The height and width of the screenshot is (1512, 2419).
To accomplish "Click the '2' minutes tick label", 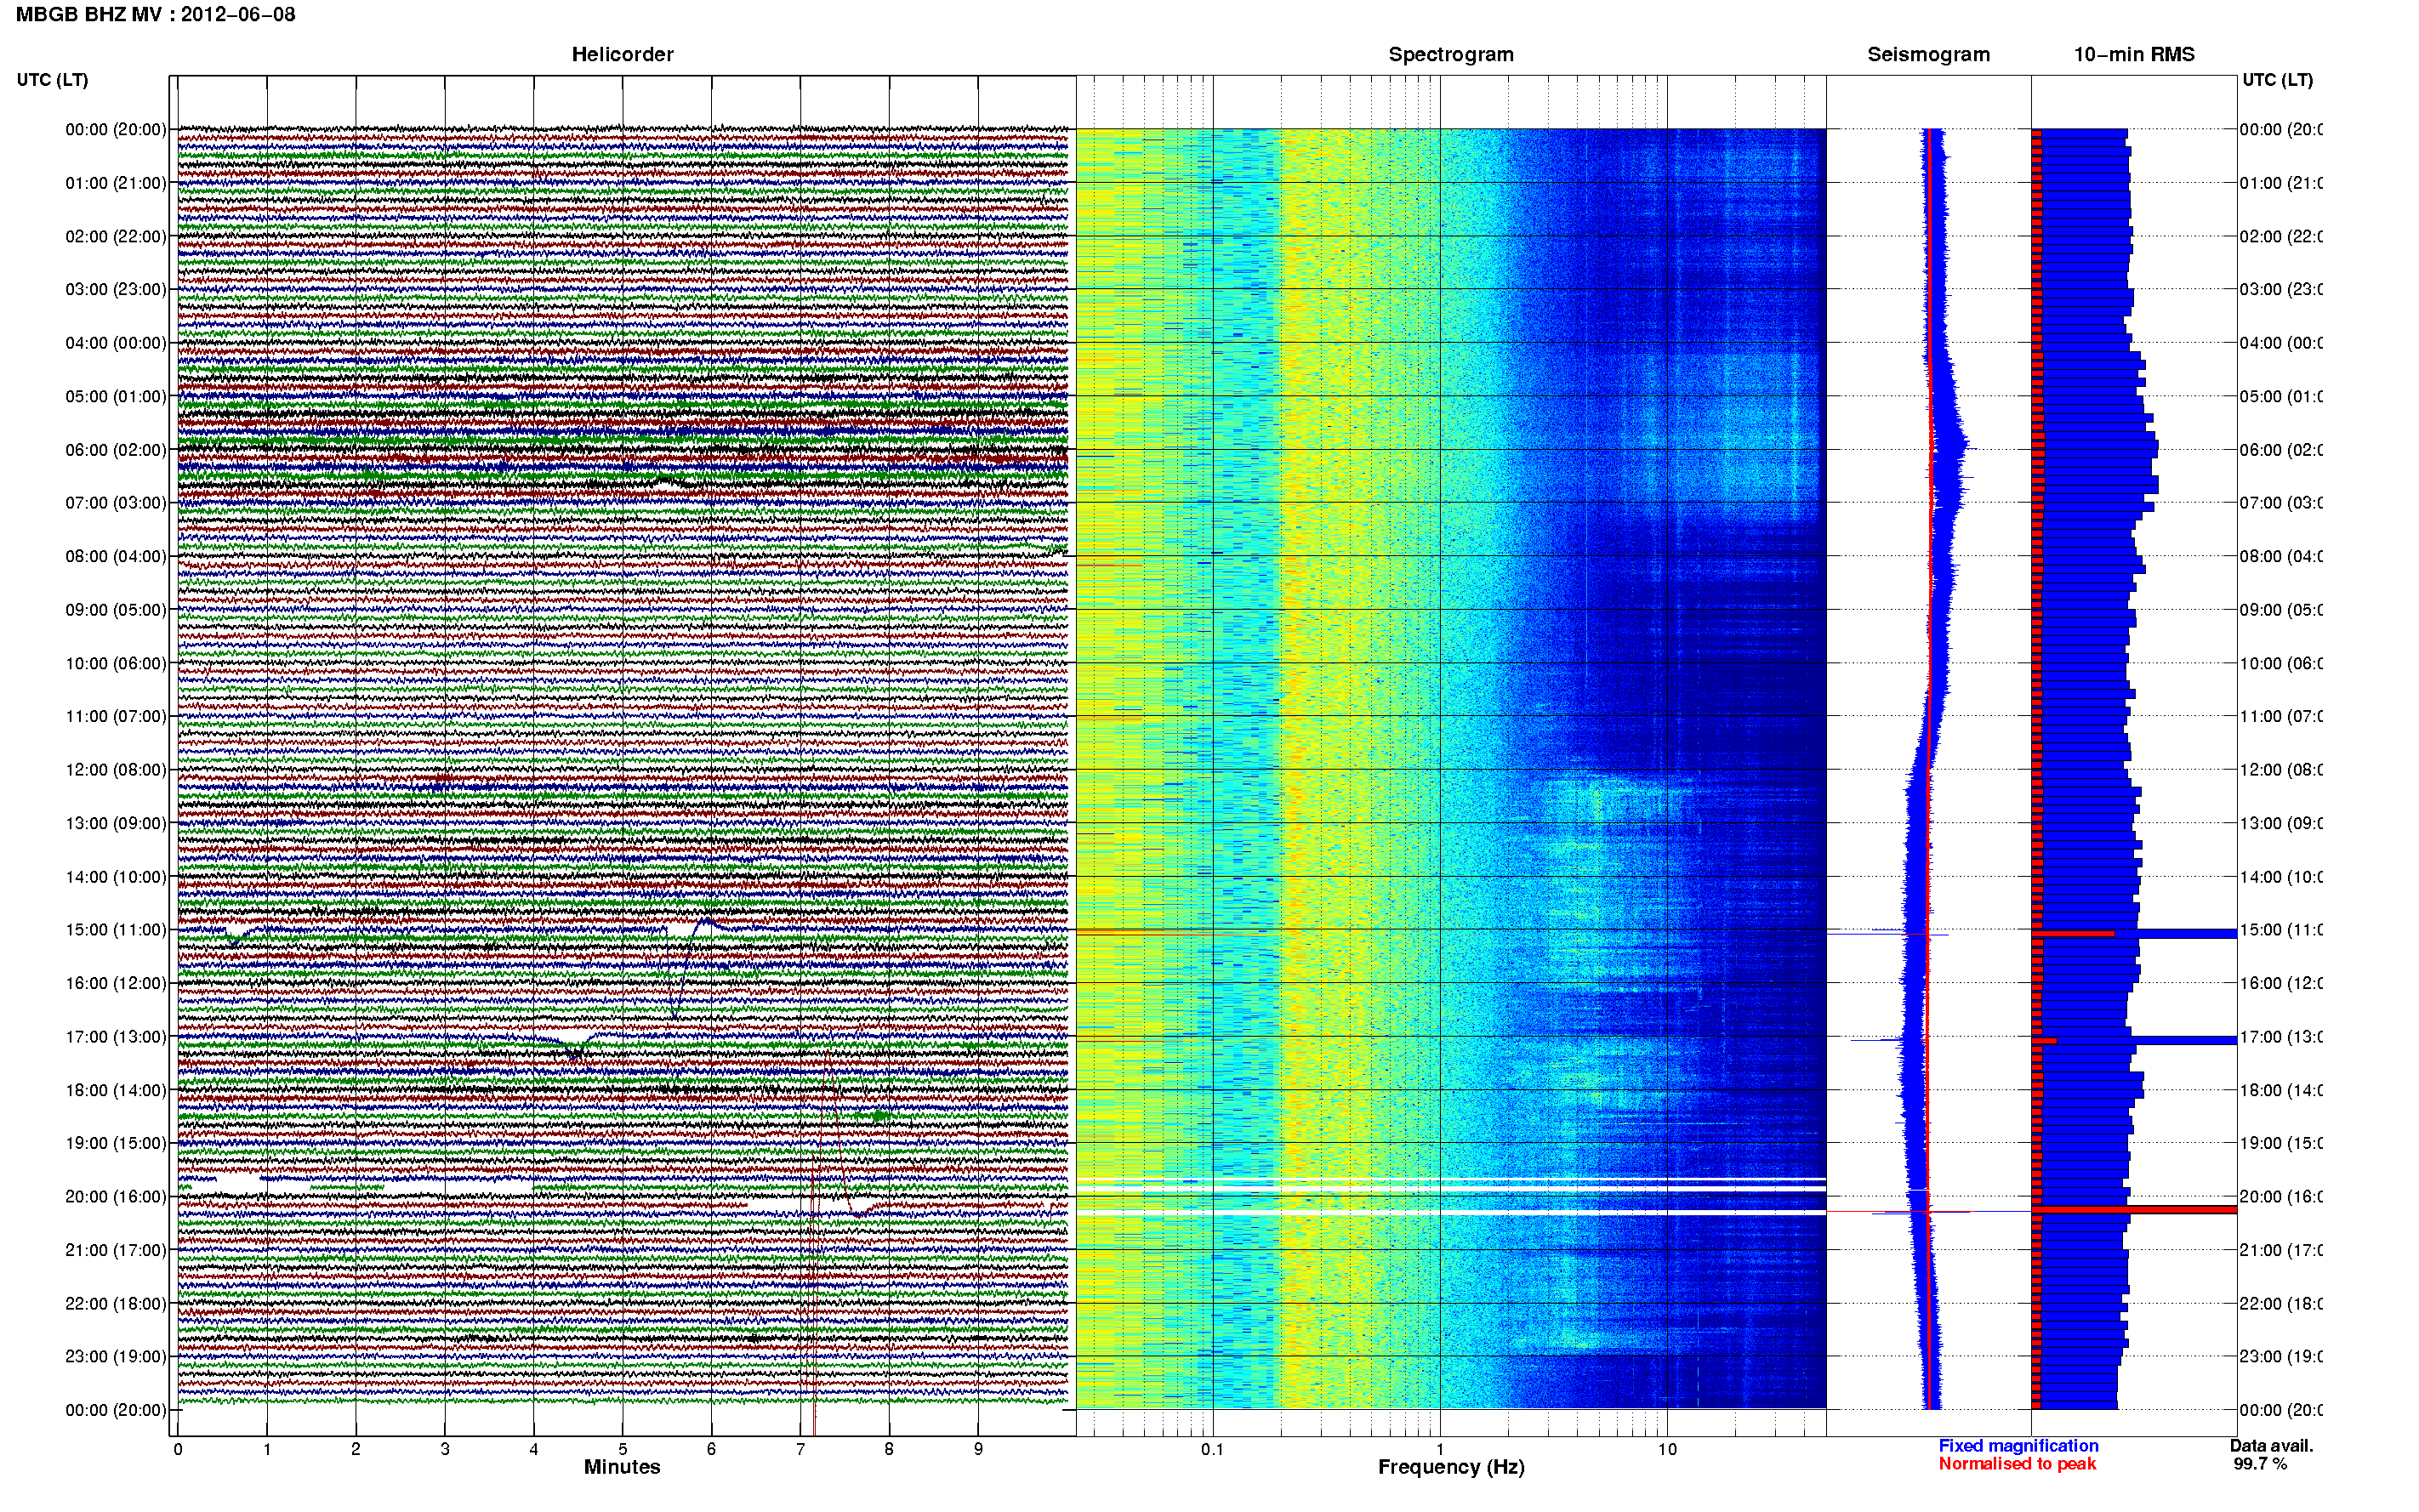I will coord(356,1449).
